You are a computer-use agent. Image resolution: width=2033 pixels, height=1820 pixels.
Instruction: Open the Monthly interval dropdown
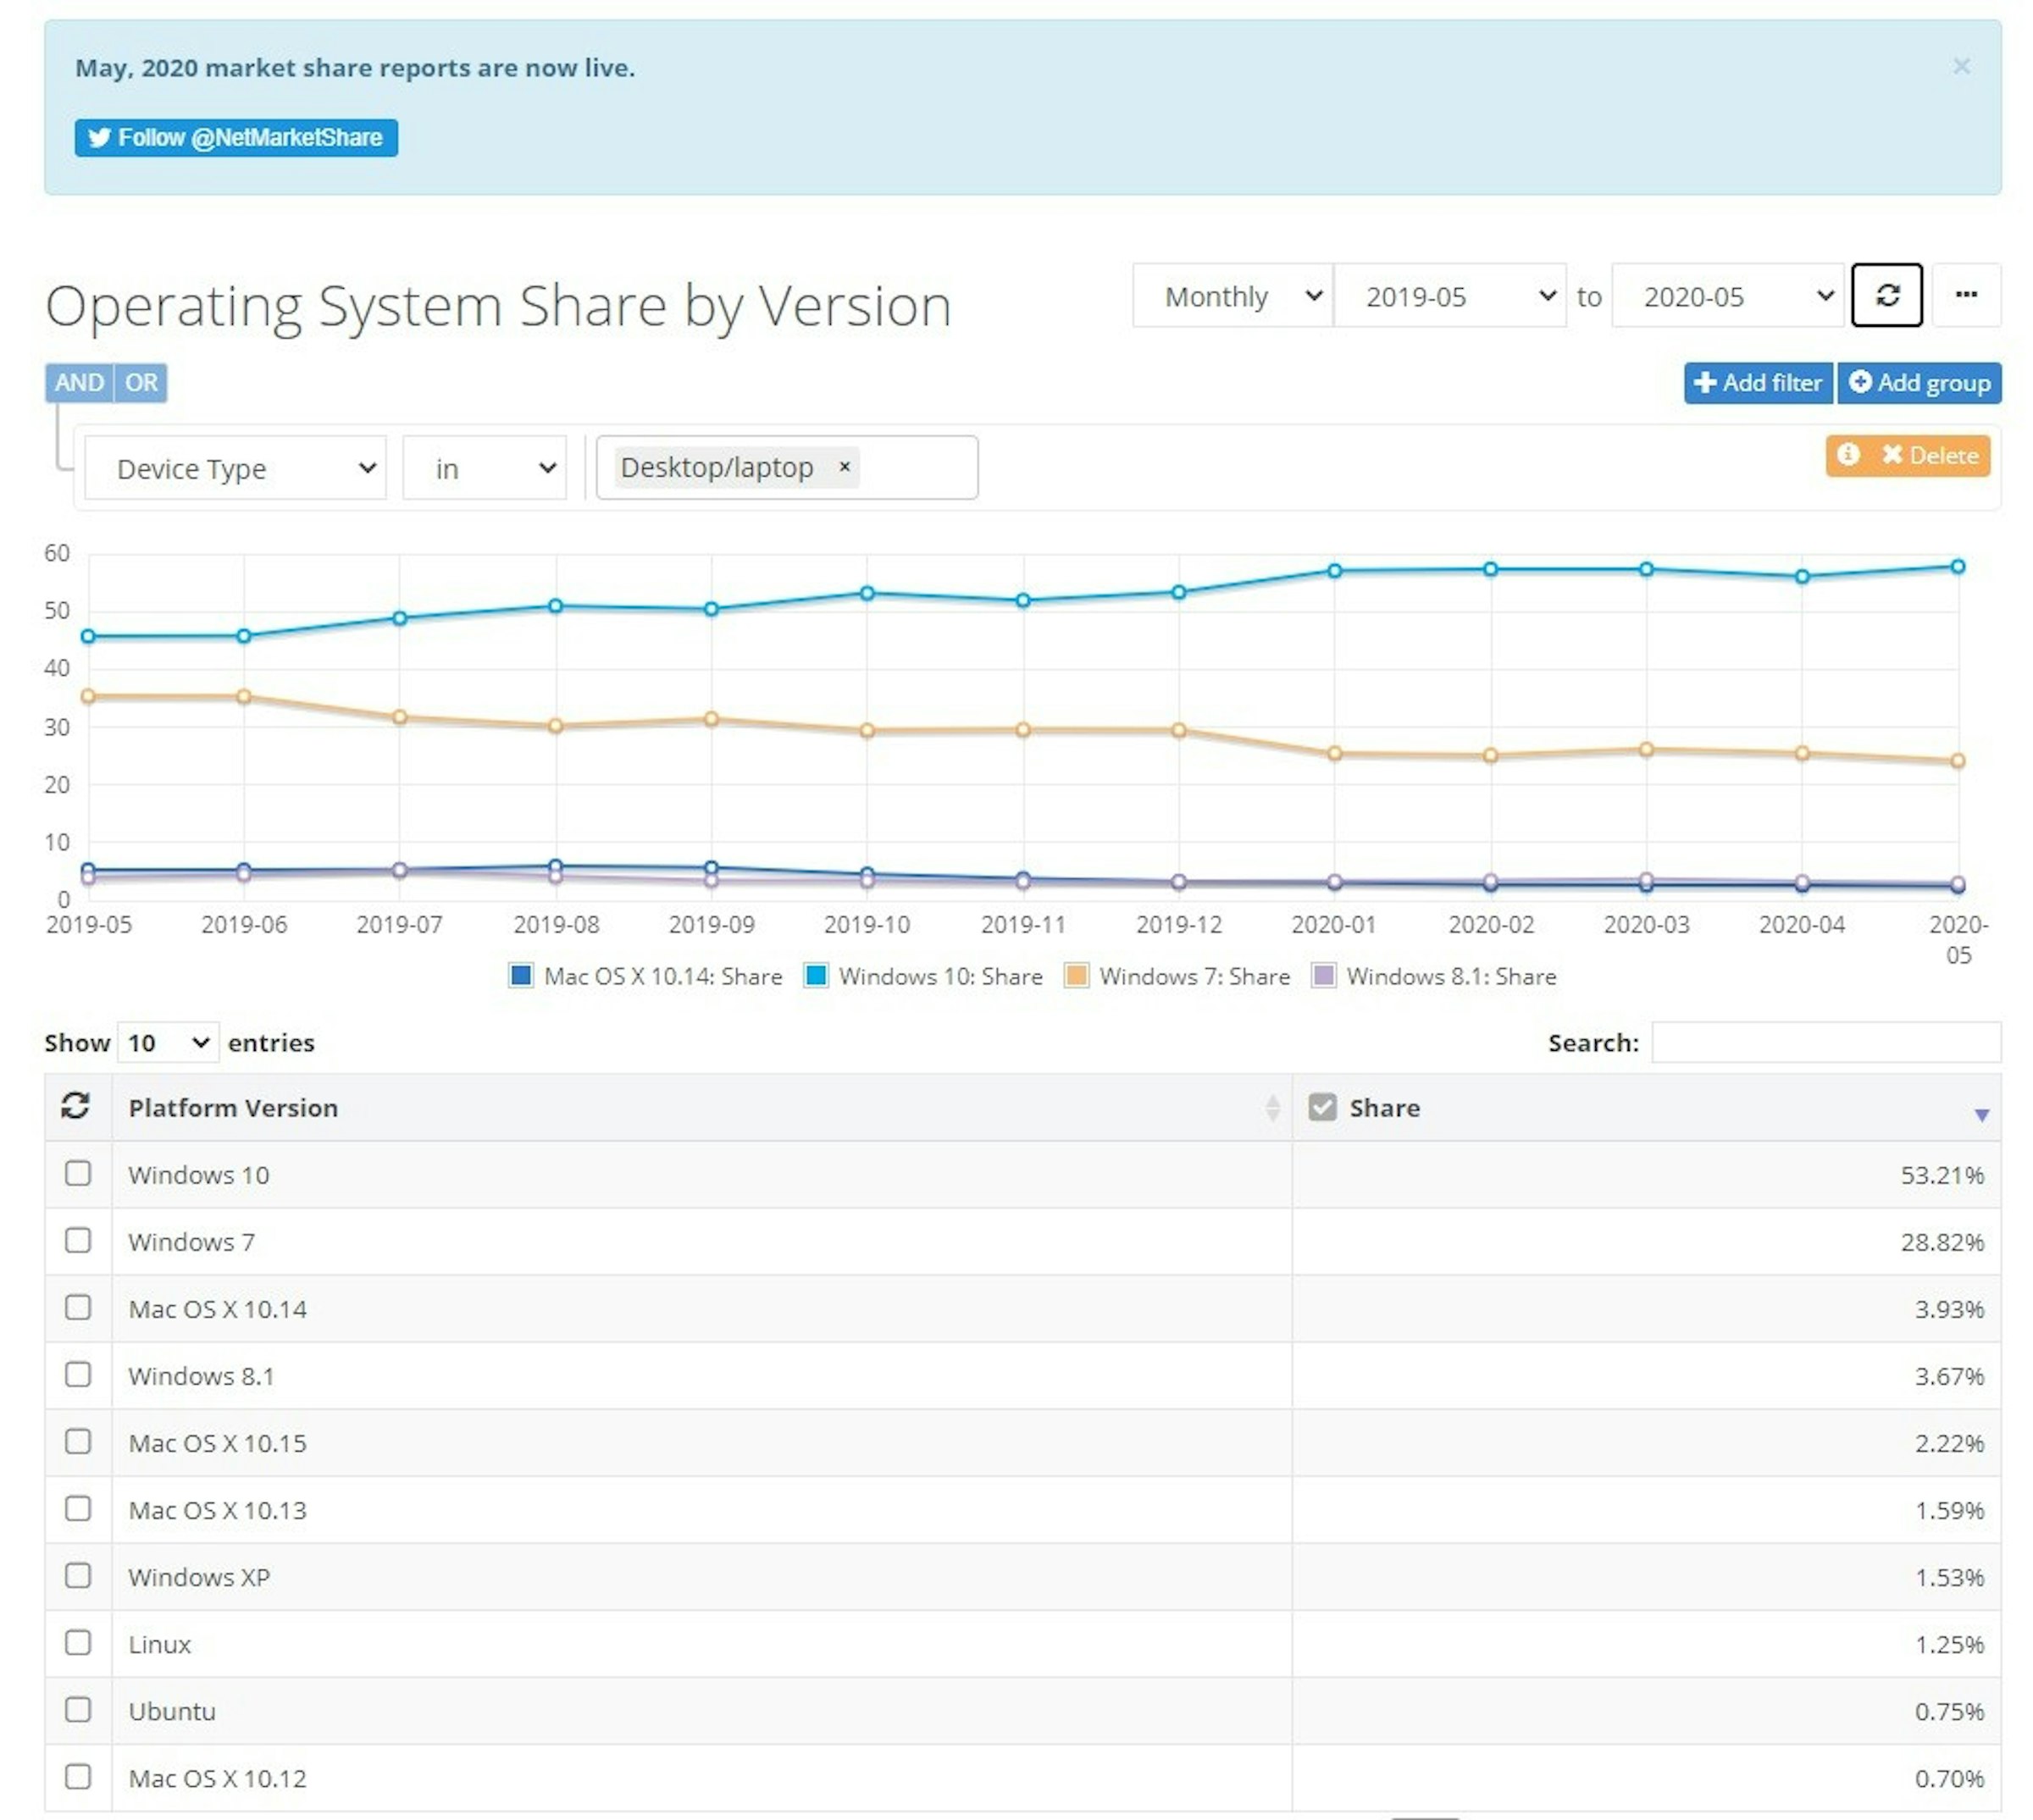click(x=1232, y=296)
